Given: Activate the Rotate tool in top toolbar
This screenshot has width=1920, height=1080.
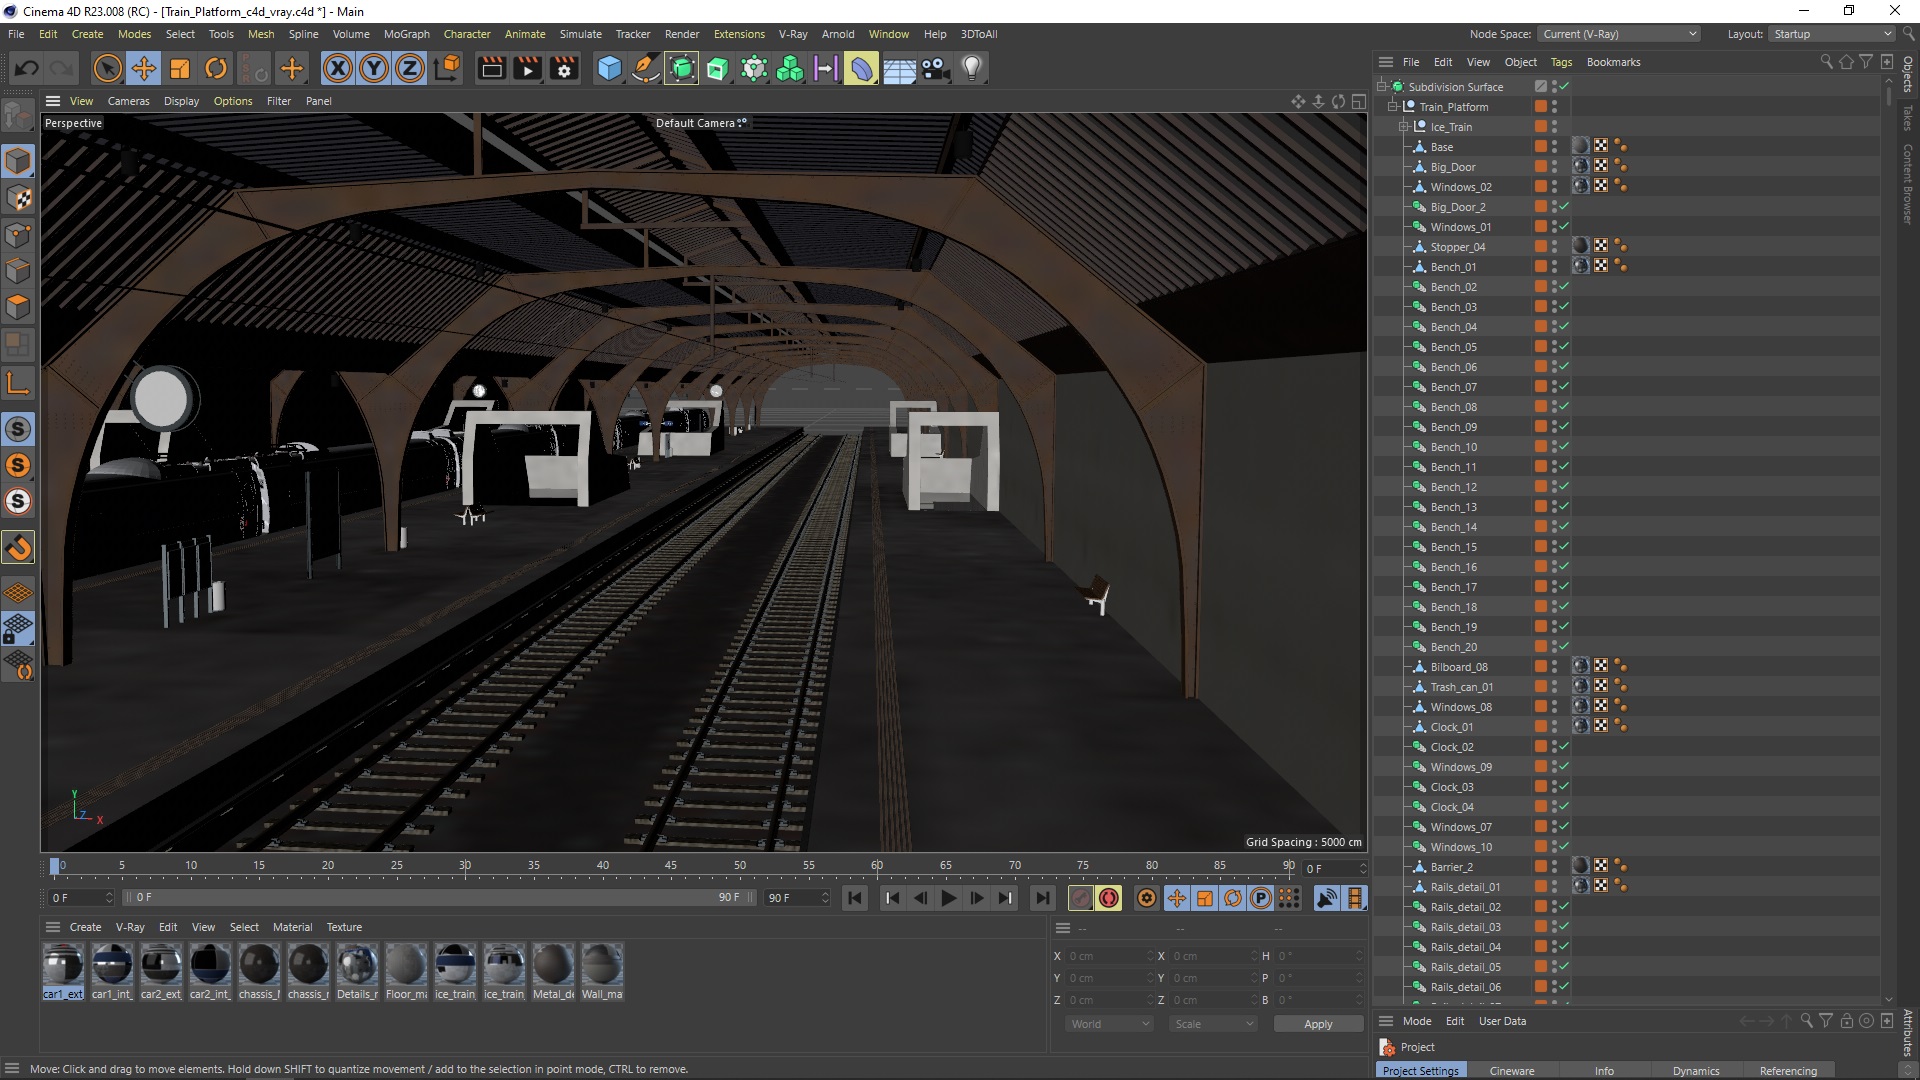Looking at the screenshot, I should [216, 68].
